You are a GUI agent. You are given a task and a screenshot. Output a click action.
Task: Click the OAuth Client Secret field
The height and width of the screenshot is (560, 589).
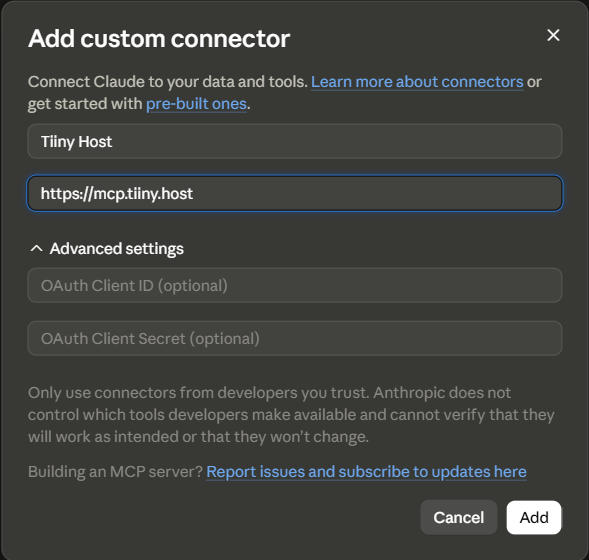[x=295, y=338]
